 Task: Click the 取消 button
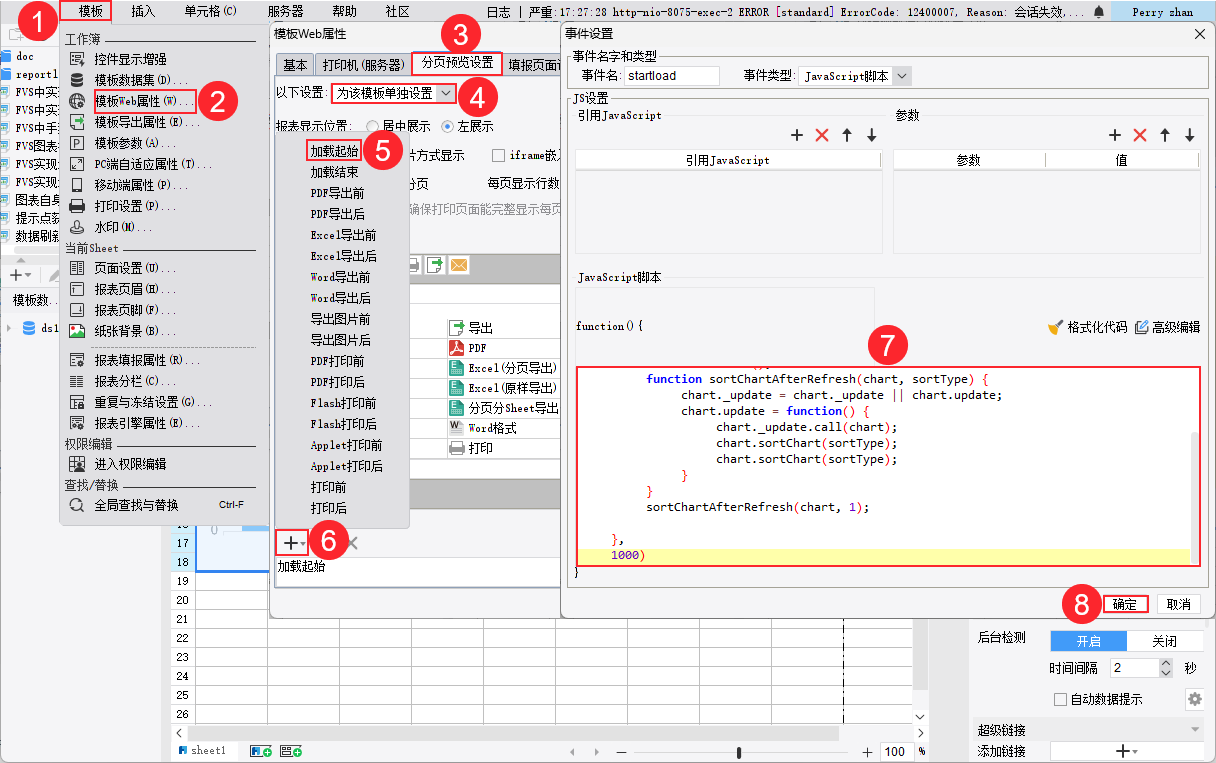(1179, 604)
